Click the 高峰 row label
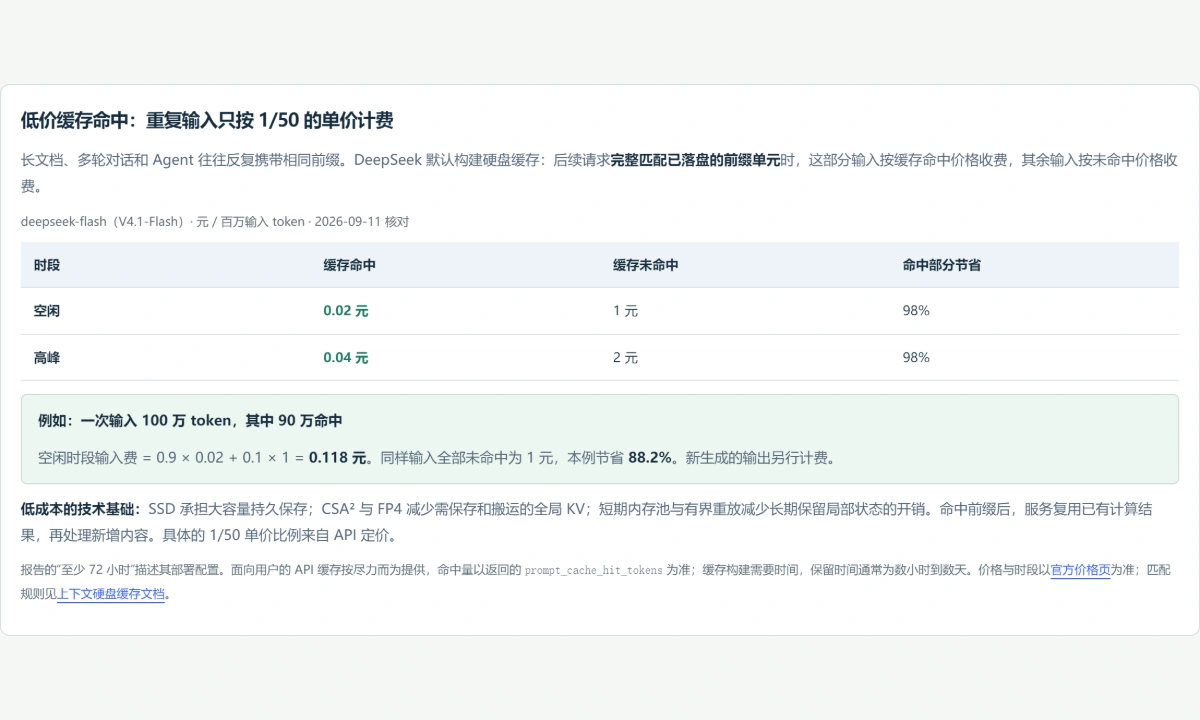Viewport: 1200px width, 720px height. coord(46,357)
